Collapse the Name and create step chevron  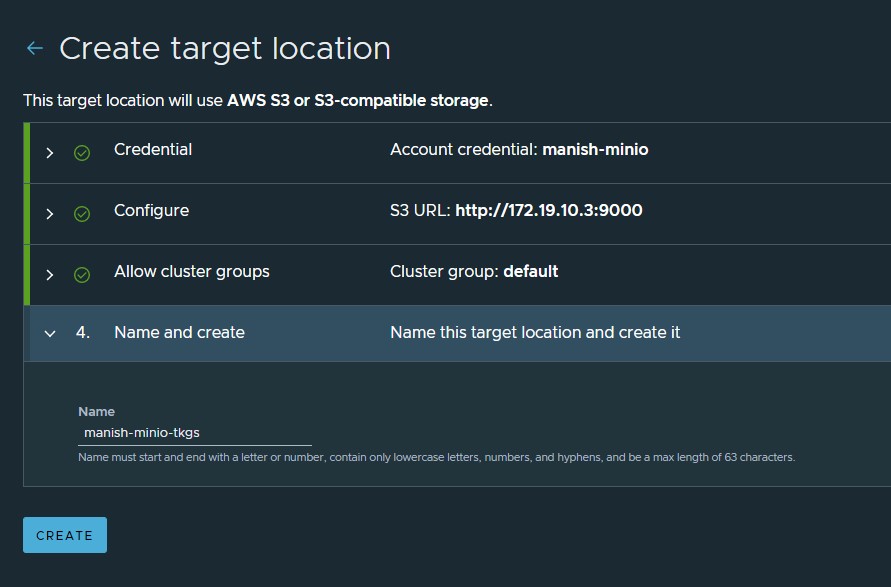(50, 334)
